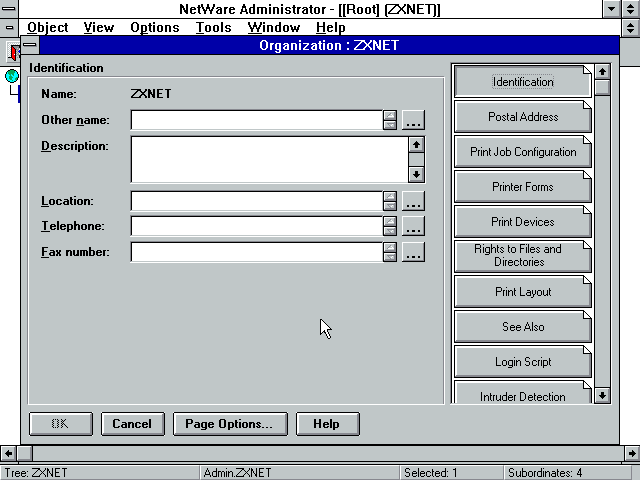Open the Print Job Configuration page
The height and width of the screenshot is (480, 640).
point(523,152)
